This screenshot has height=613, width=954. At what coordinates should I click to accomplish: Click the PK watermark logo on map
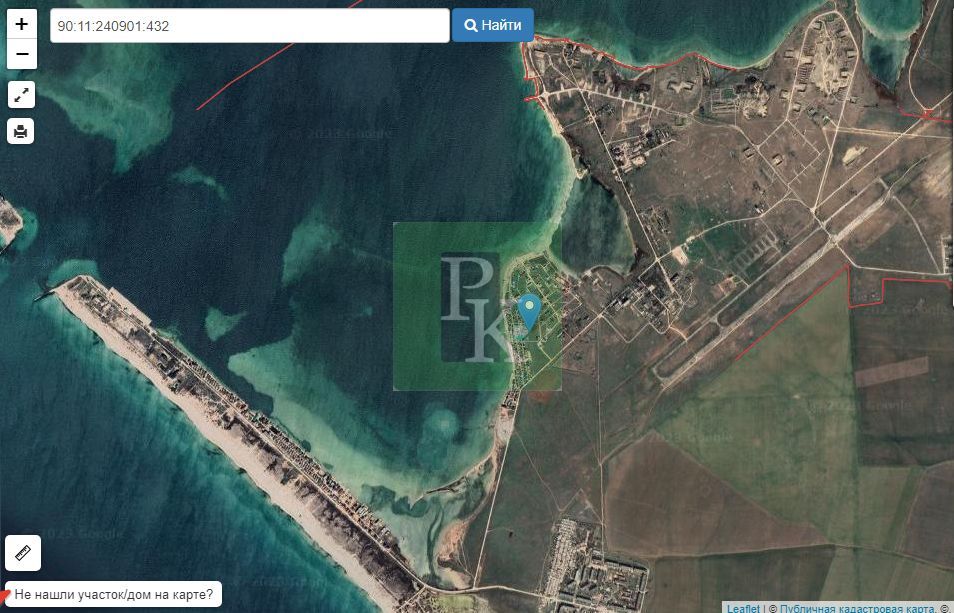tap(475, 307)
